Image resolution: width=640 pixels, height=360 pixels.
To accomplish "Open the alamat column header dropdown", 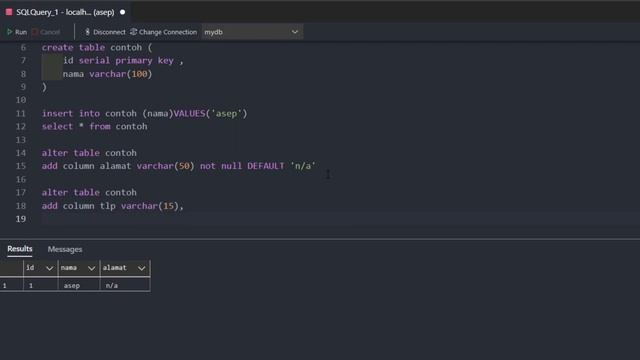I will tap(142, 268).
